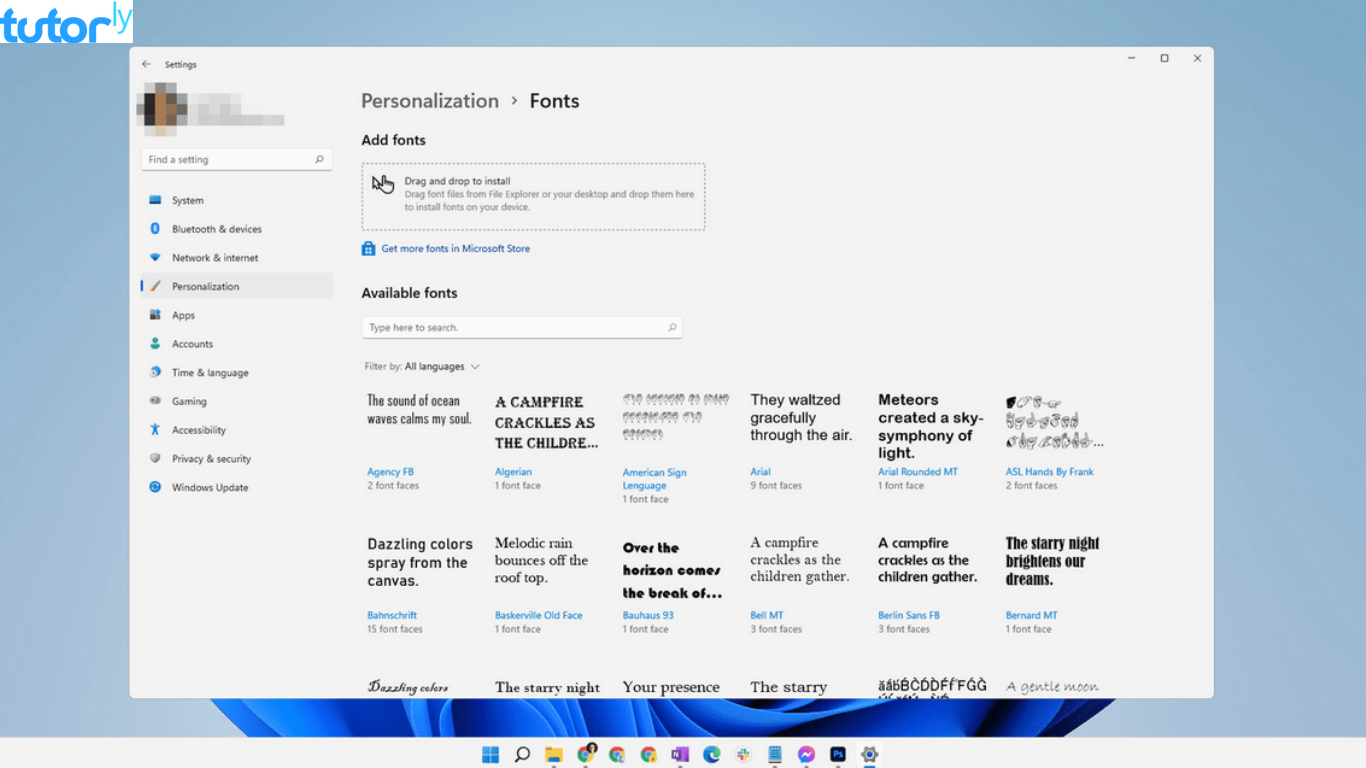Click the magnifier in Find a setting box
The image size is (1366, 768).
click(319, 159)
